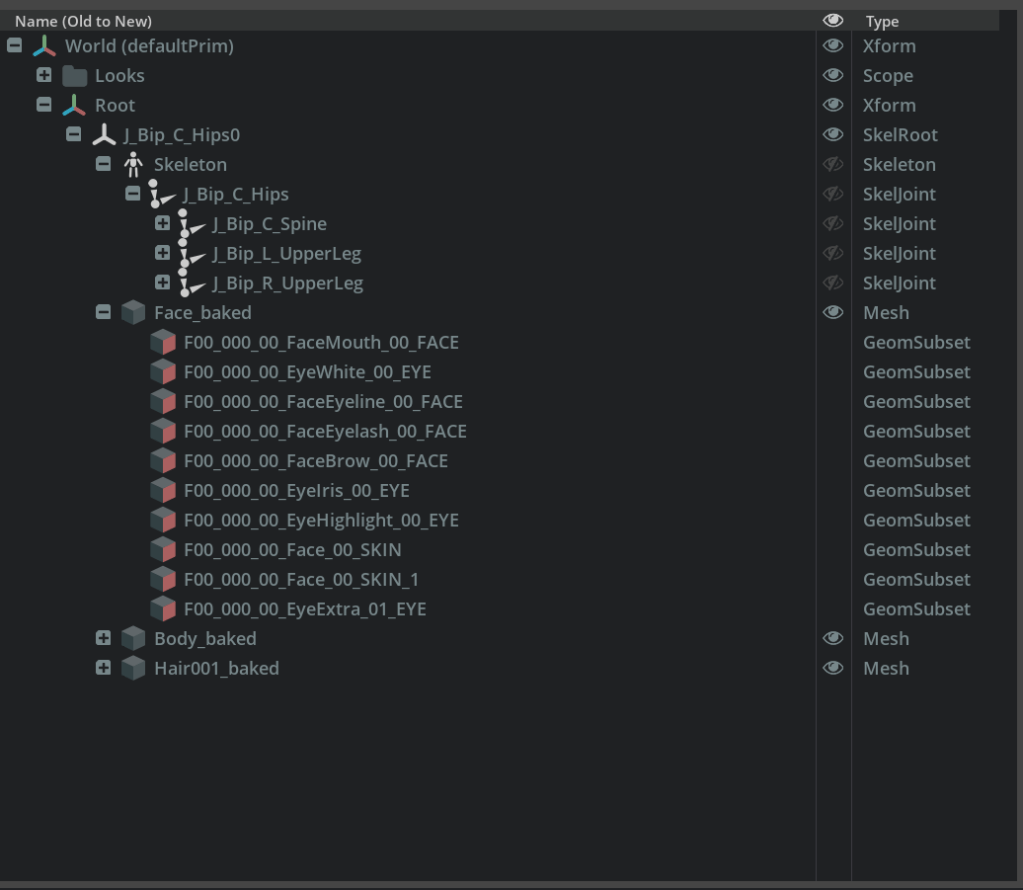
Task: Click the Hair001_baked mesh cube icon
Action: click(133, 668)
